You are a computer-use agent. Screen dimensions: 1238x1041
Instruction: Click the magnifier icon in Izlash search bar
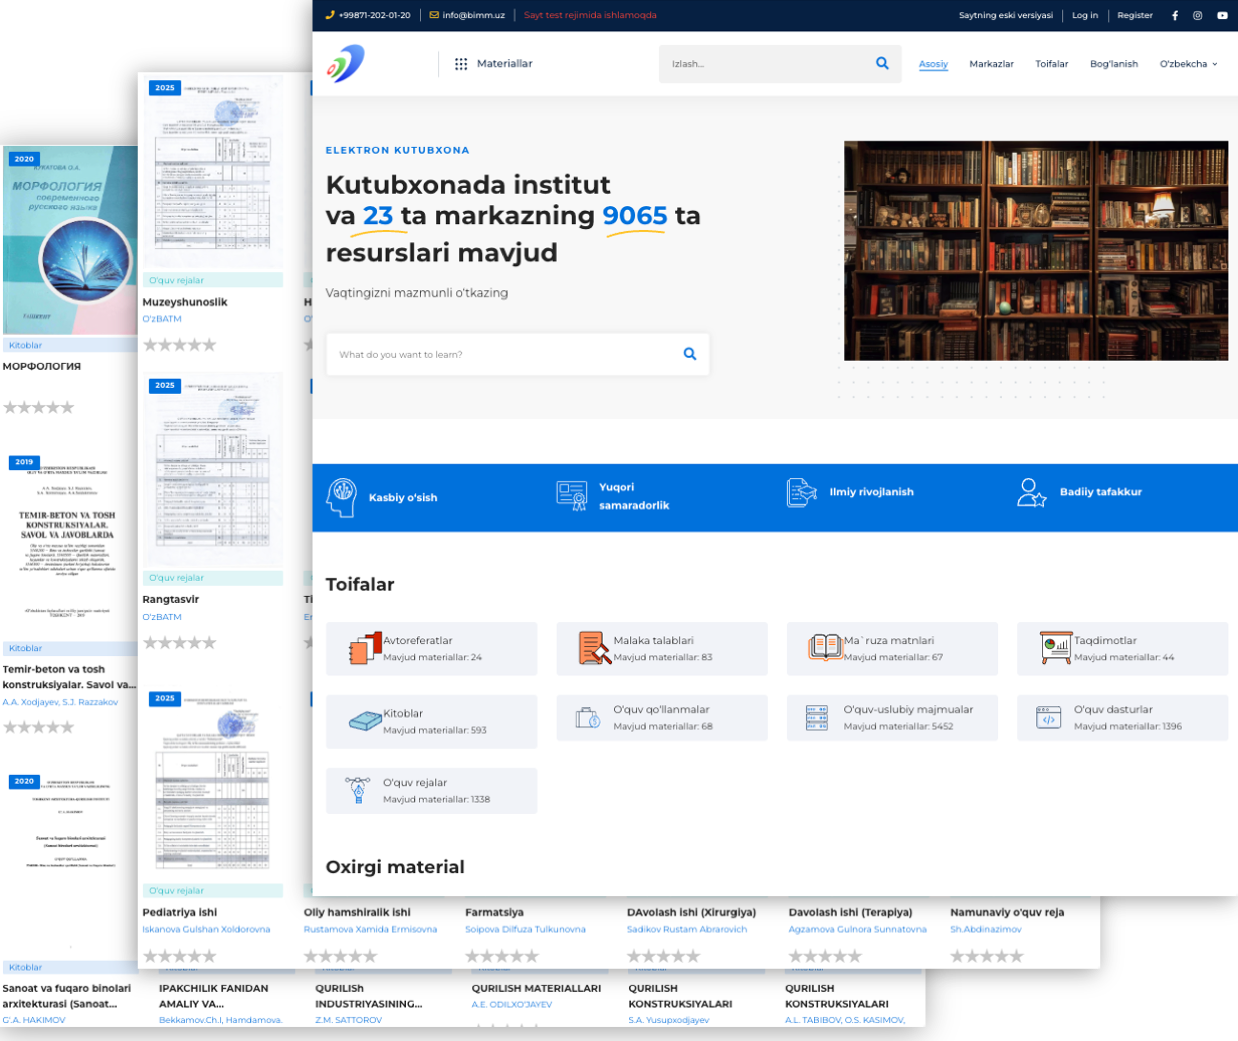882,63
